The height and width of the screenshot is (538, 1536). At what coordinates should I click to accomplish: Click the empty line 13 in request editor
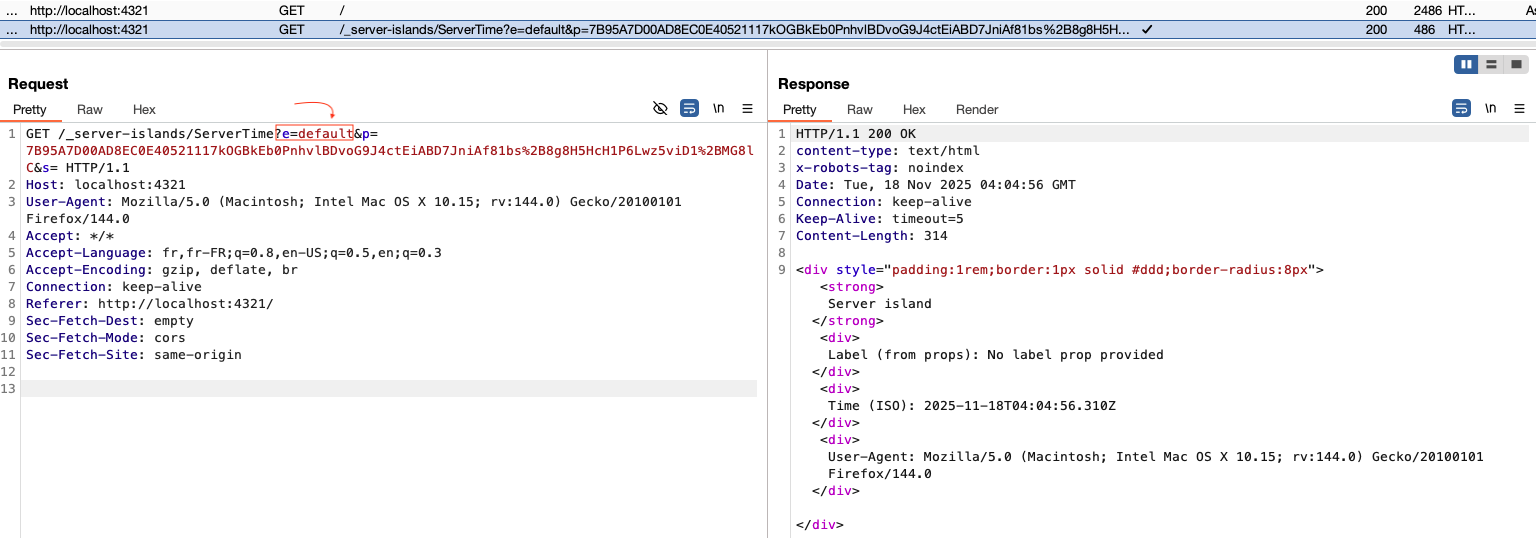point(388,389)
